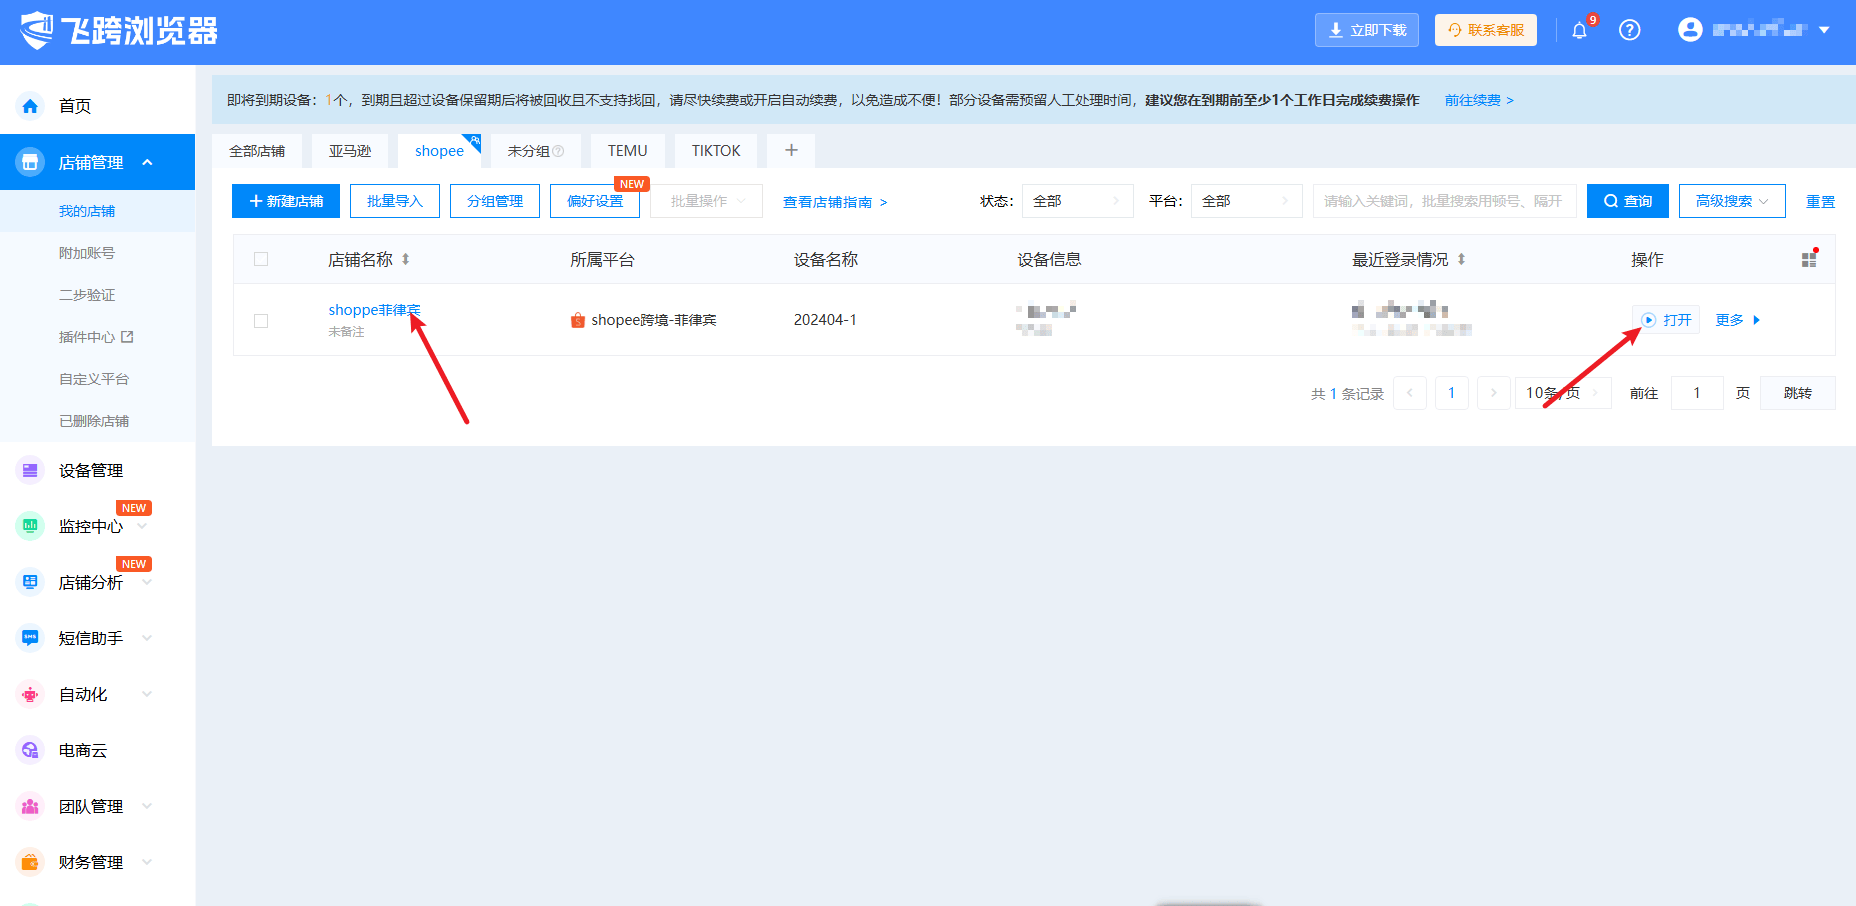Click the plus icon to add group tab
The width and height of the screenshot is (1856, 906).
(791, 151)
